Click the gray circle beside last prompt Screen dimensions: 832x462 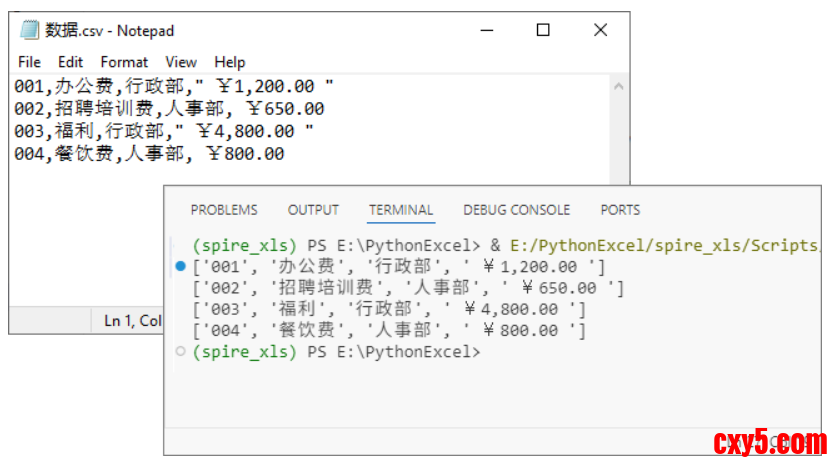point(180,352)
